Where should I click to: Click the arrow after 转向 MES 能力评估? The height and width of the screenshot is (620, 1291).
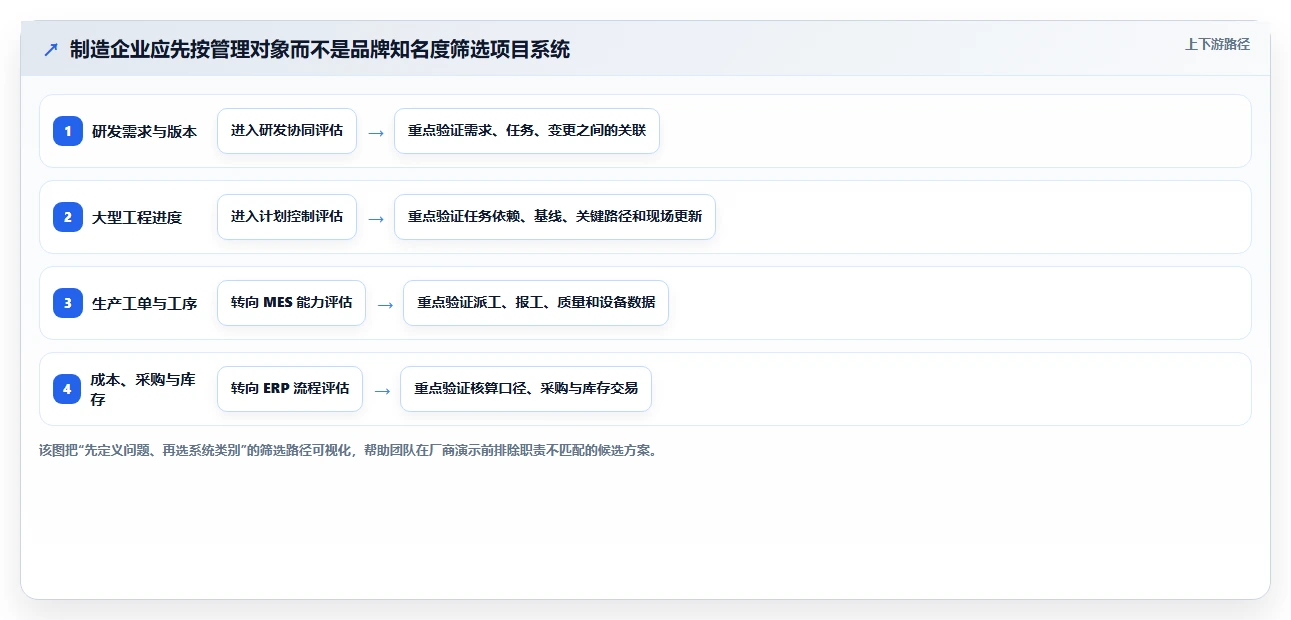click(385, 304)
